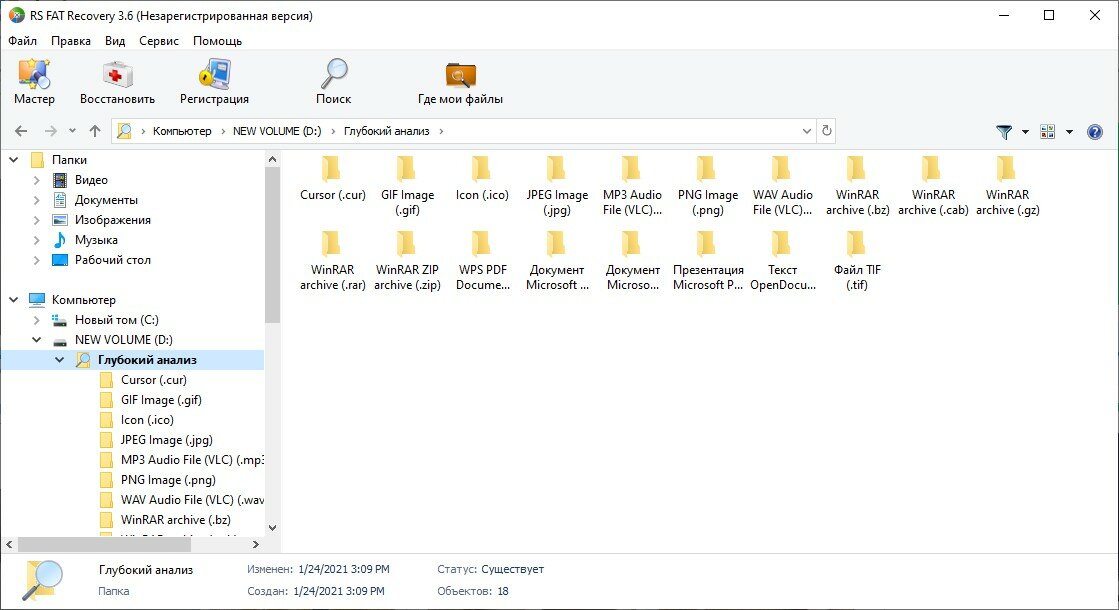Screen dimensions: 1119x610
Task: Click the Компьютер breadcrumb segment
Action: tap(182, 131)
